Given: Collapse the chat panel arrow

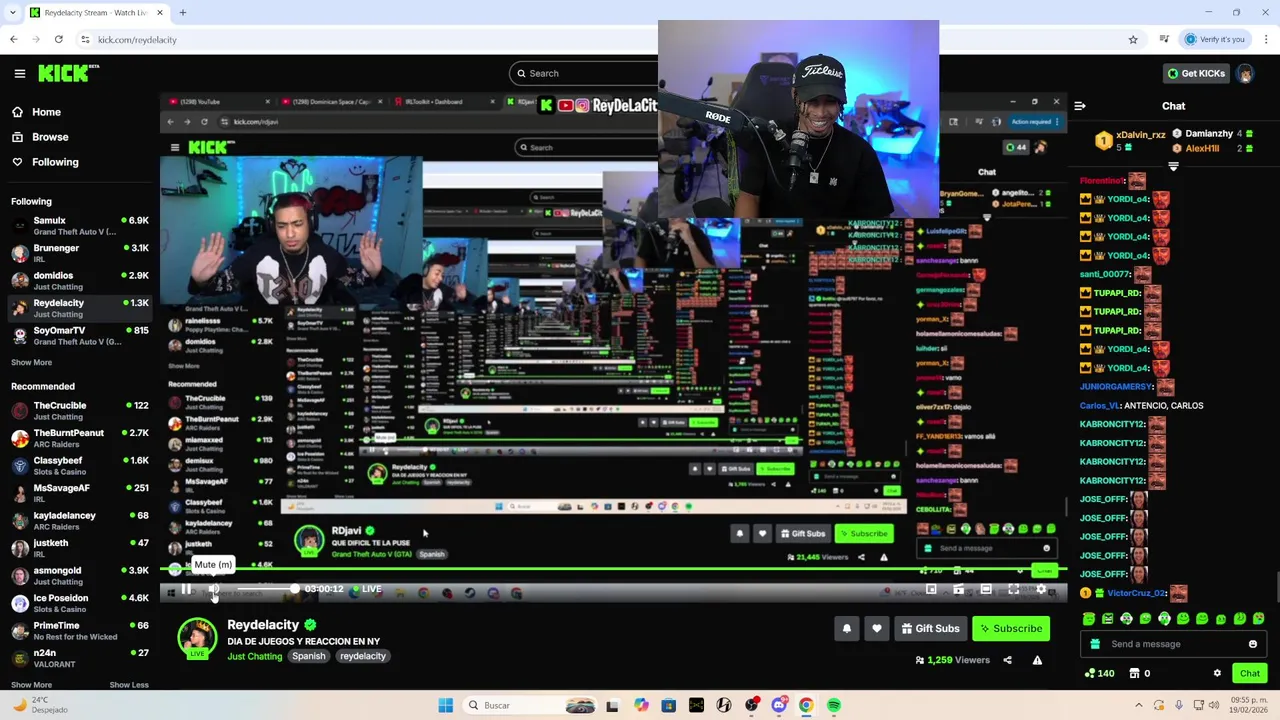Looking at the screenshot, I should tap(1080, 105).
